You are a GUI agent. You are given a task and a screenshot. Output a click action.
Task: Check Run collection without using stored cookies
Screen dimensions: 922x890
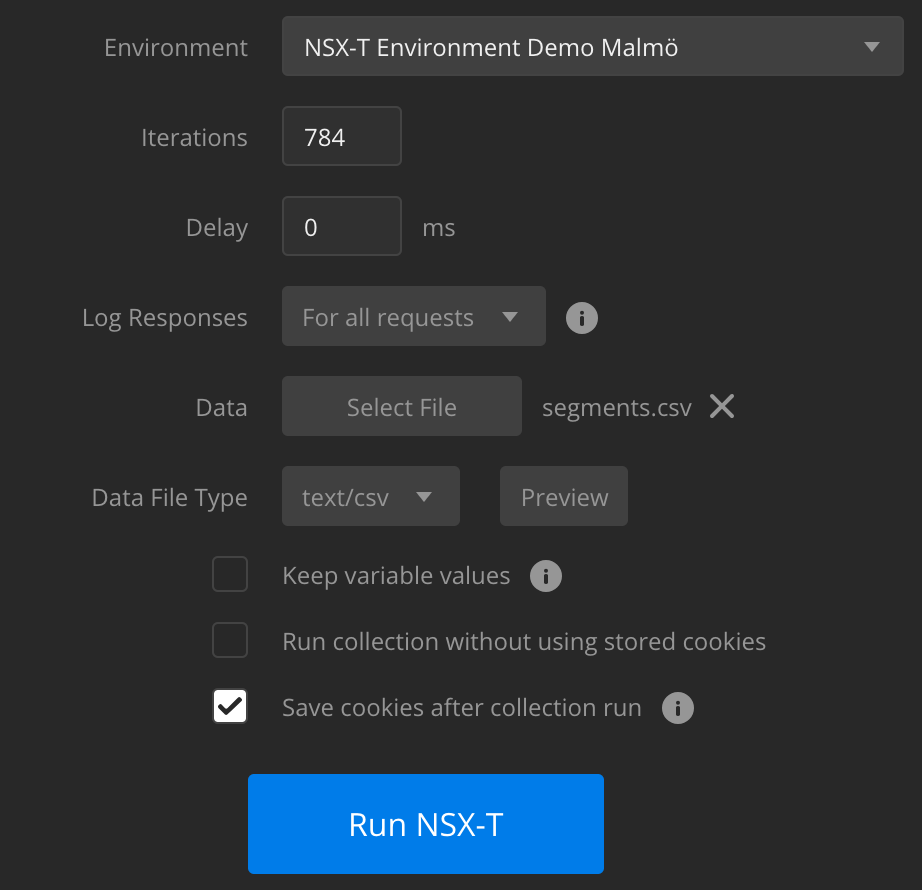tap(230, 640)
